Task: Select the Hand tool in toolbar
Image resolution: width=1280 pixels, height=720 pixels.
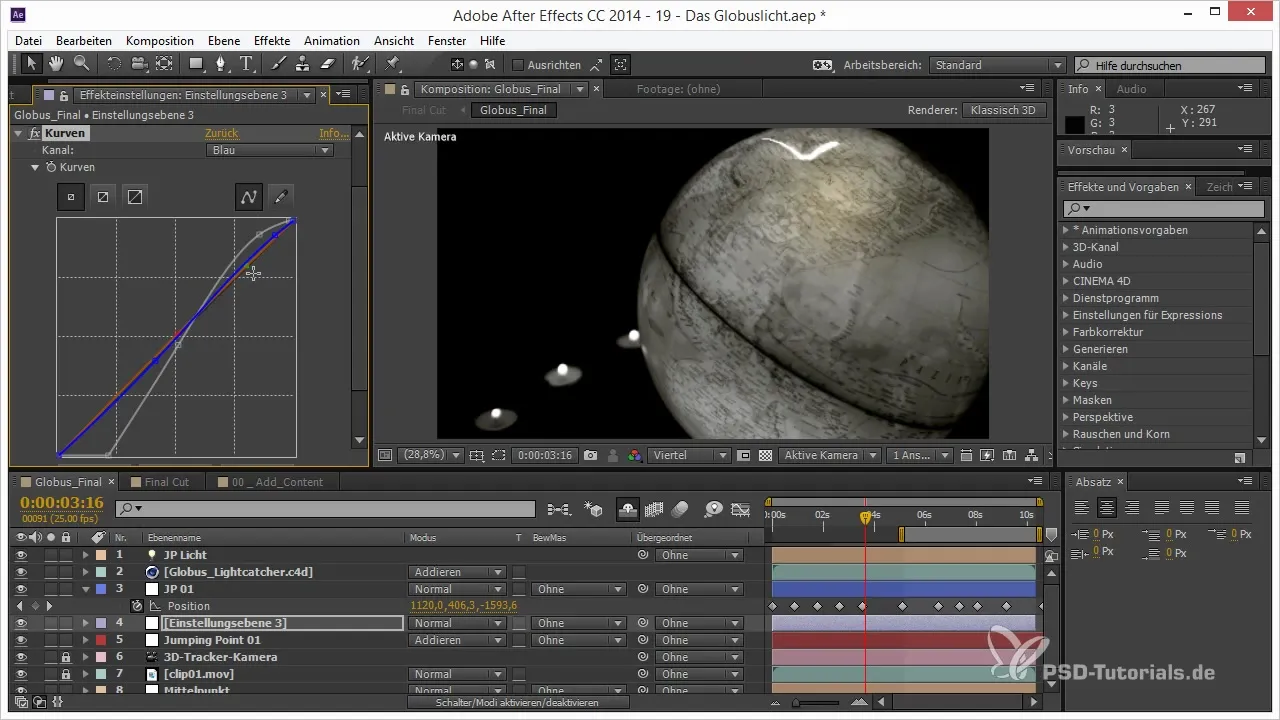Action: 57,64
